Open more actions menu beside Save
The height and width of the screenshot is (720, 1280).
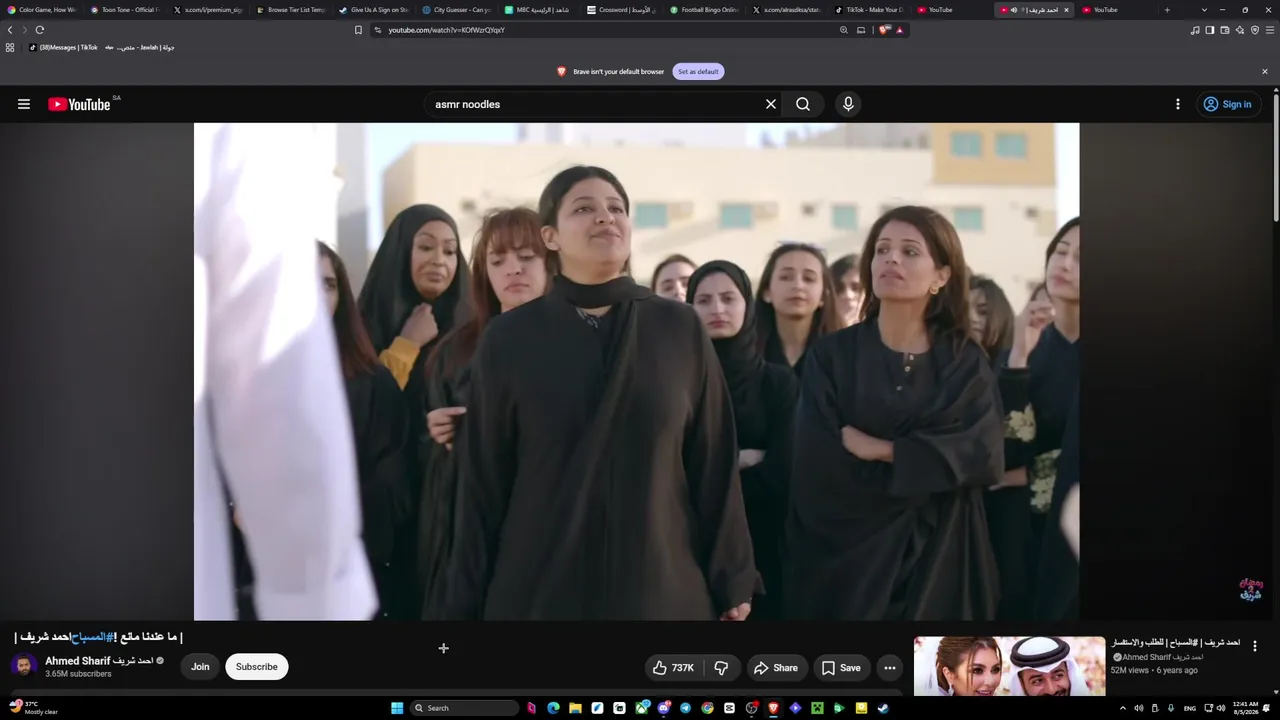(x=890, y=668)
